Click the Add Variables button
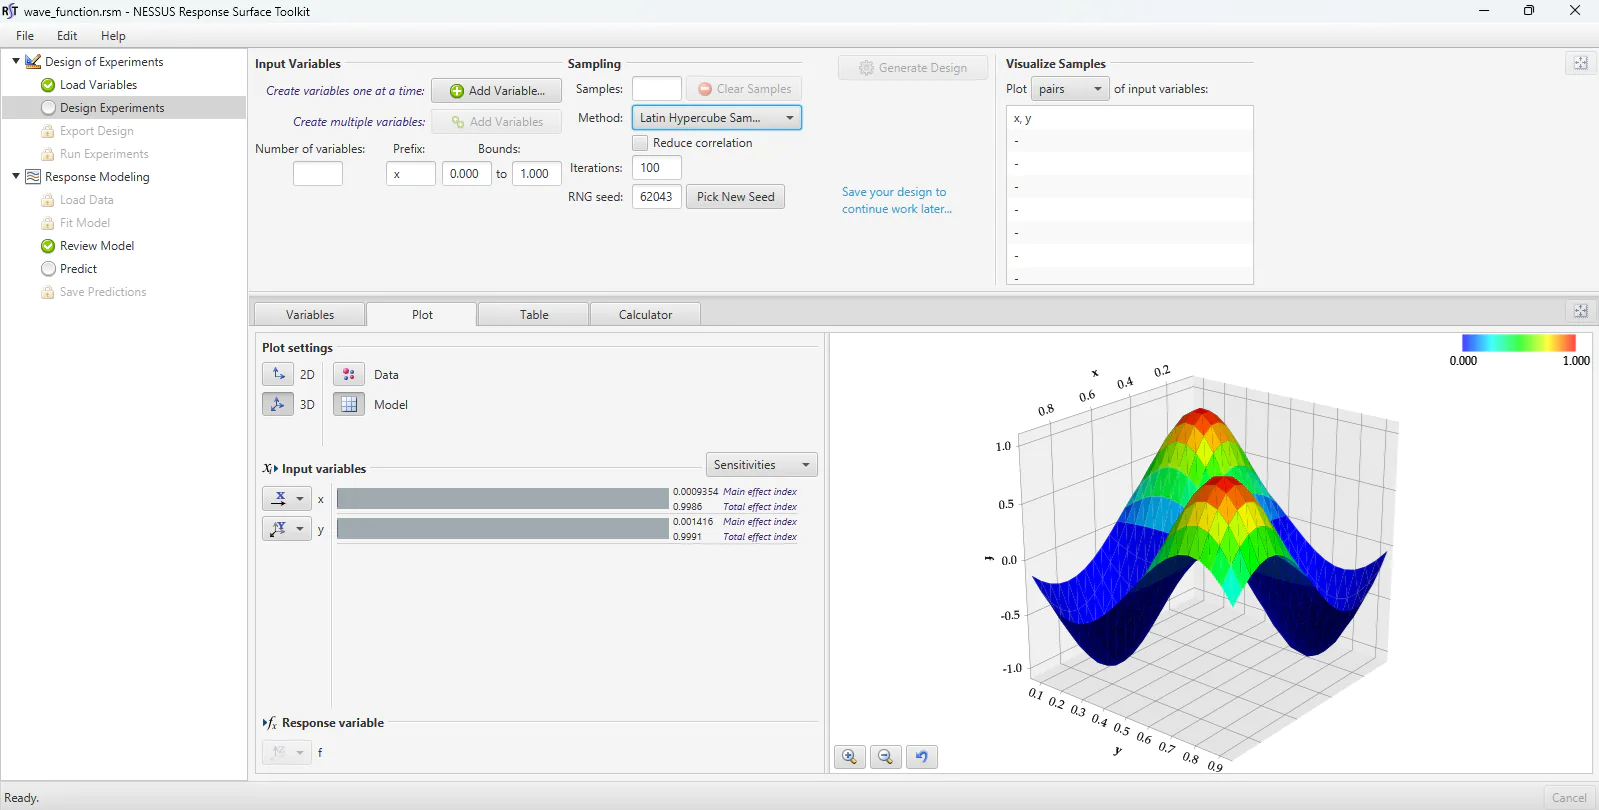 496,122
